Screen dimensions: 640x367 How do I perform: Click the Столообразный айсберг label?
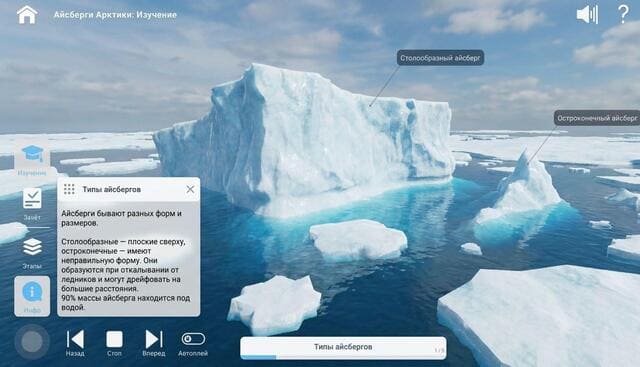coord(440,58)
